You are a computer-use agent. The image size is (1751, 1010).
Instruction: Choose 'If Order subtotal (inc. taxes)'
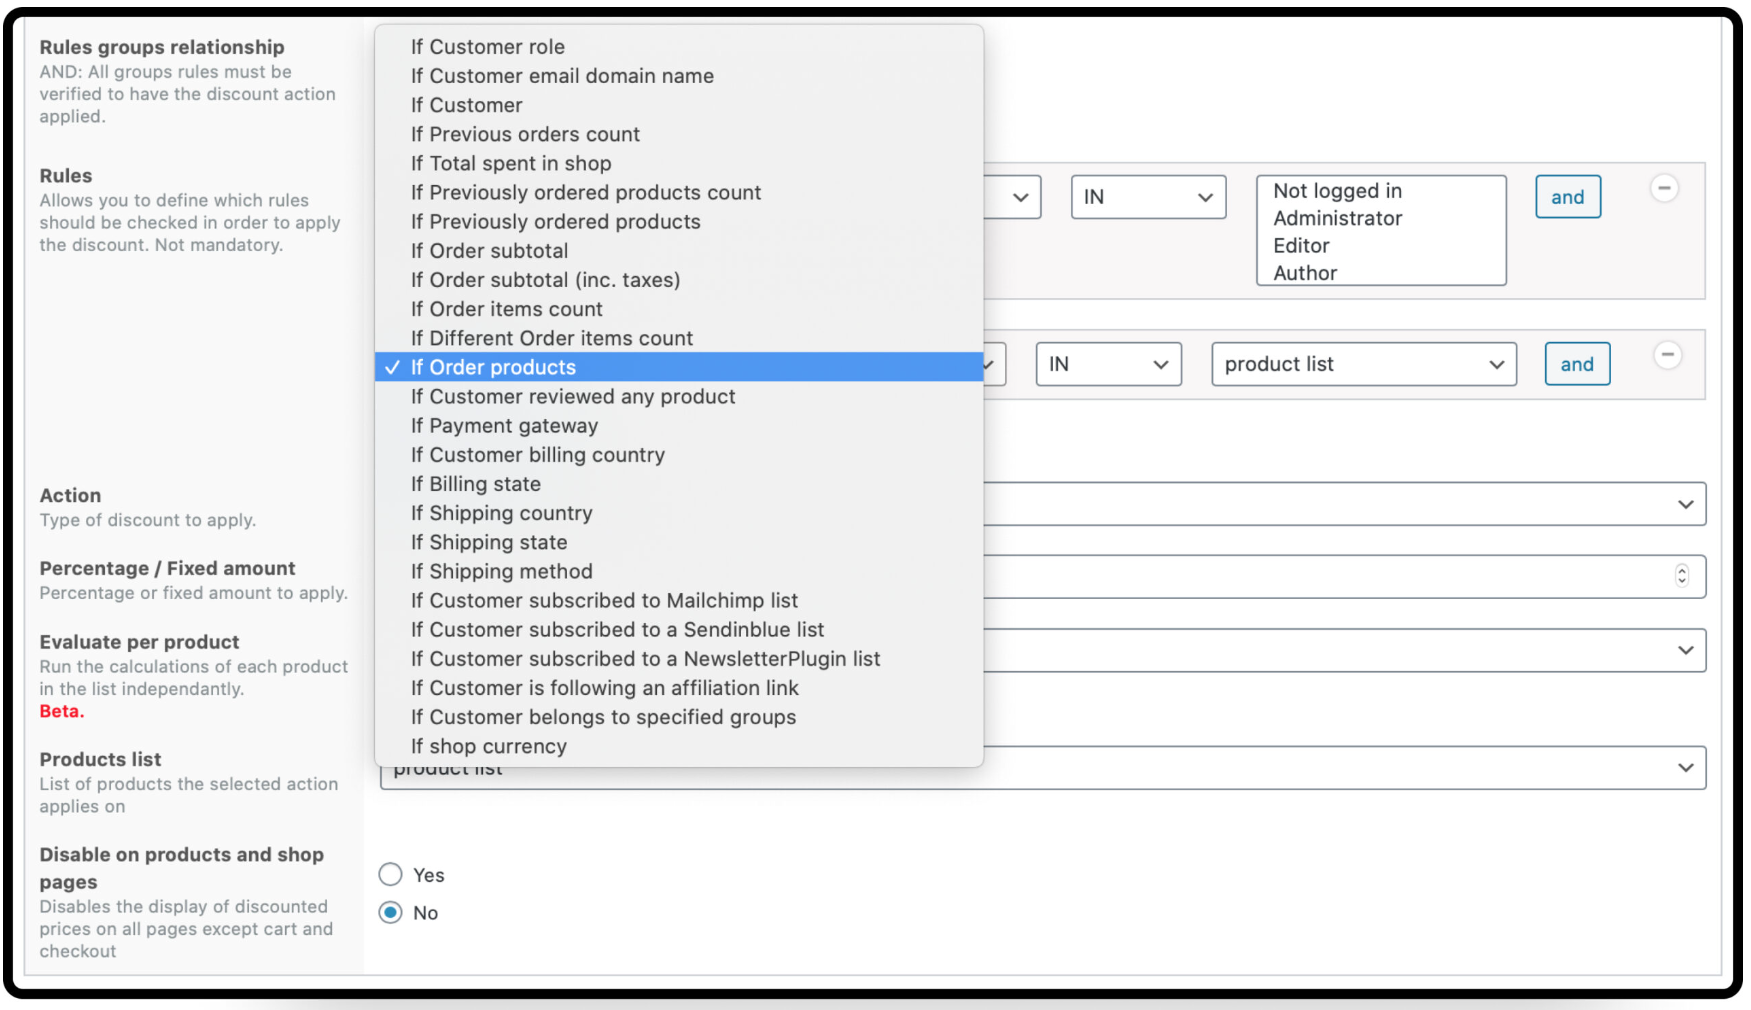545,280
